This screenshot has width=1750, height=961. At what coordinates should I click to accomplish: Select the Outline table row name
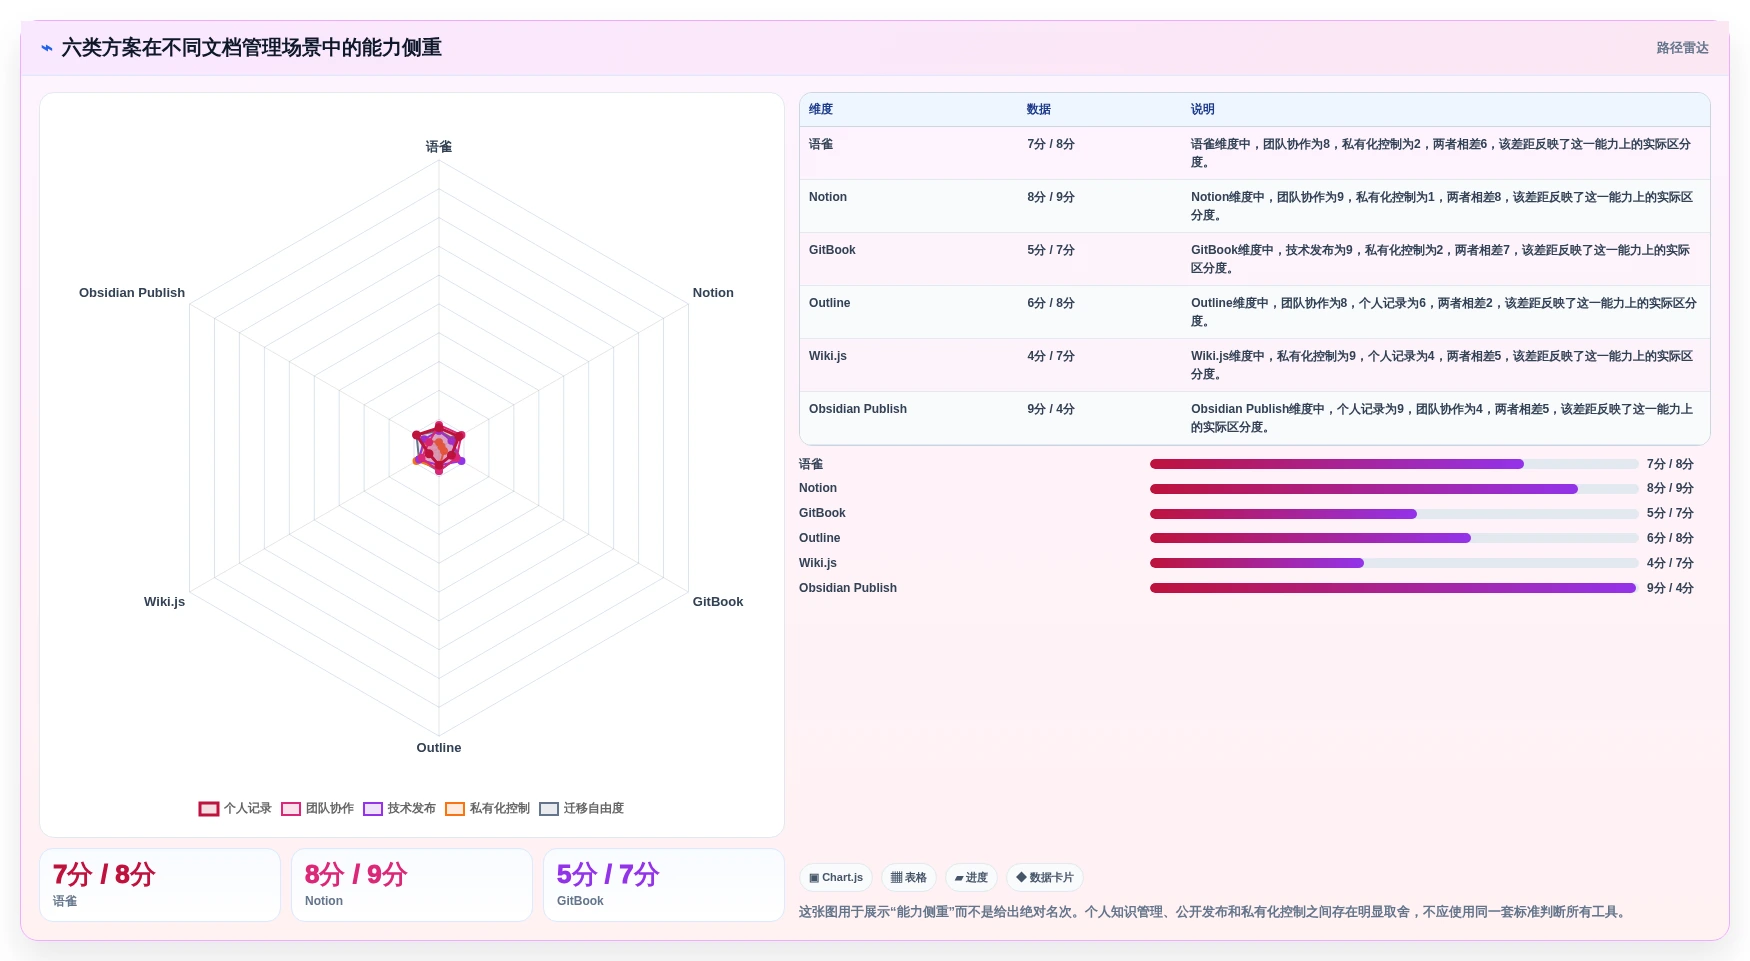point(829,303)
